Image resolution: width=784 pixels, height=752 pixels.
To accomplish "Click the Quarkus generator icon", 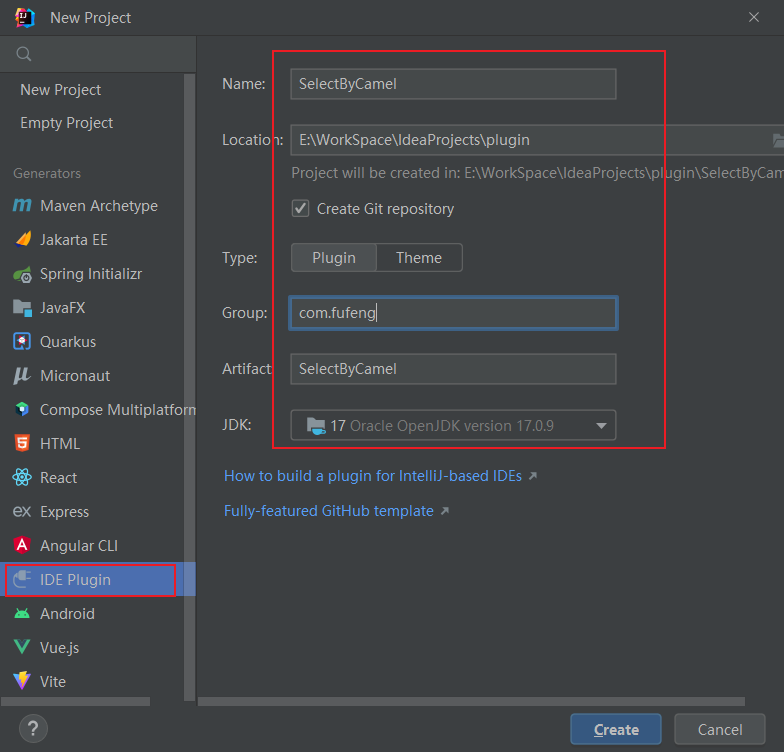I will 22,342.
